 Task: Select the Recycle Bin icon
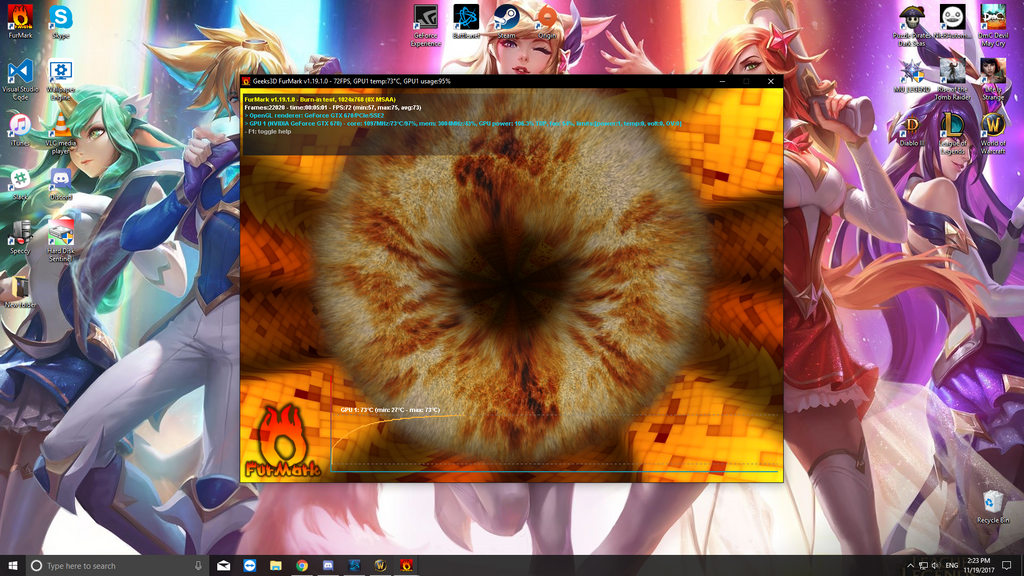coord(993,507)
